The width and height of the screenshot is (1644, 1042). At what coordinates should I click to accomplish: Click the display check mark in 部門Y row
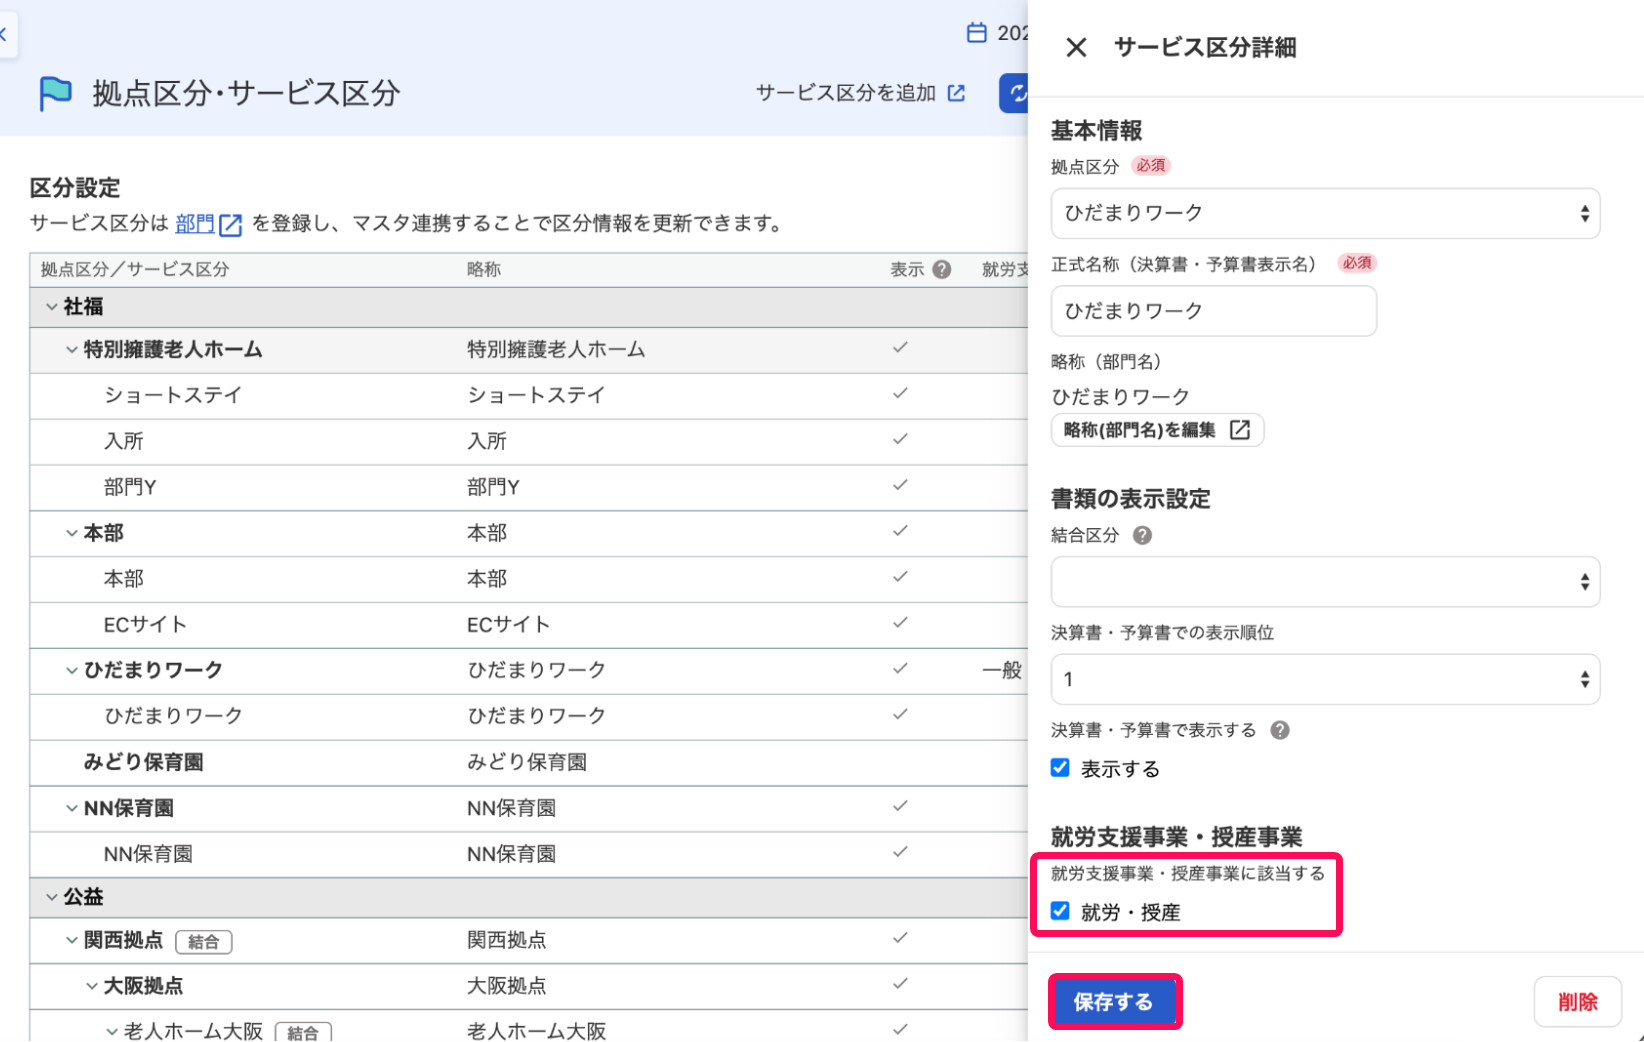900,485
